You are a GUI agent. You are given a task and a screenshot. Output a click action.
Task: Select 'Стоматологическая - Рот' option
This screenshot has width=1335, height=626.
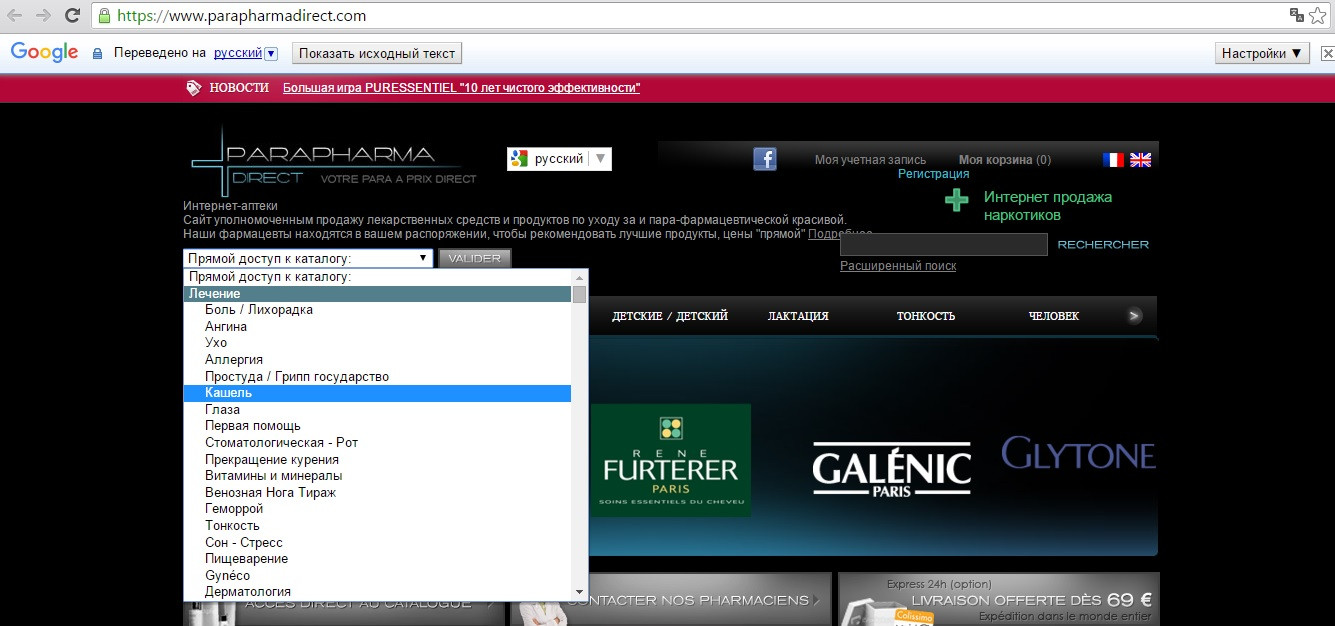pos(377,443)
